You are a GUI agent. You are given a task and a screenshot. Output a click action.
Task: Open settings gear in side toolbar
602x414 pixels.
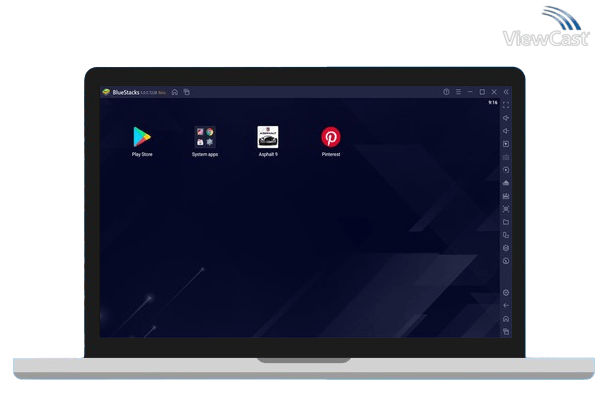click(506, 292)
